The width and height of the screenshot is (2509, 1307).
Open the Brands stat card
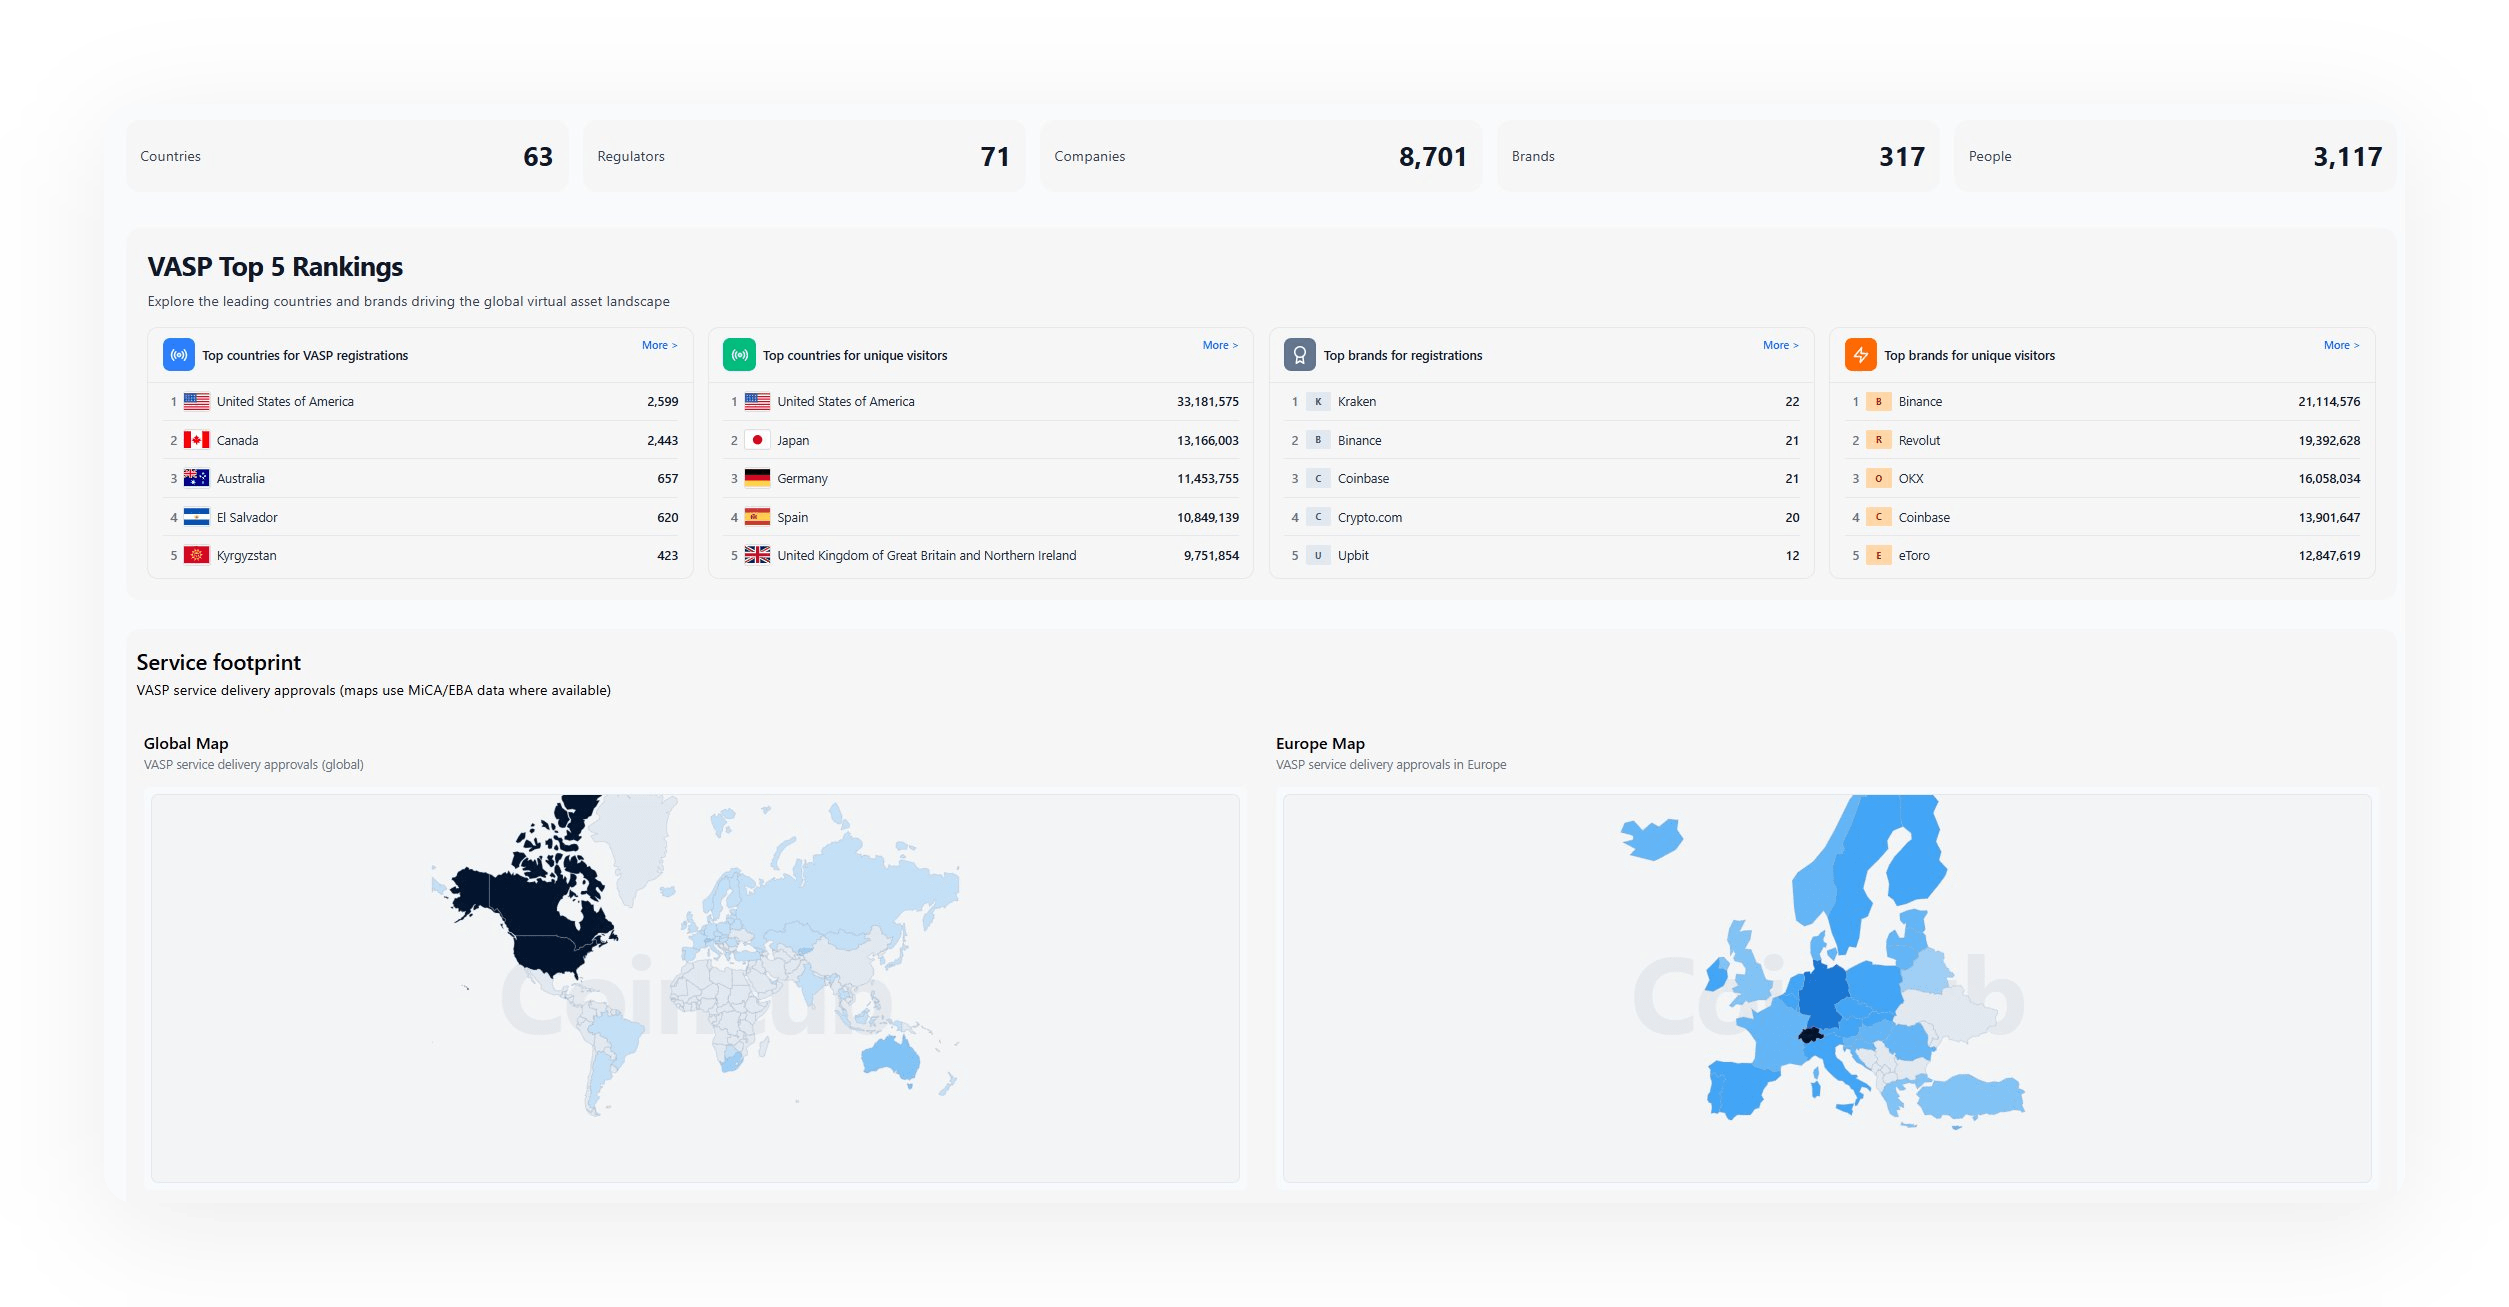tap(1718, 156)
